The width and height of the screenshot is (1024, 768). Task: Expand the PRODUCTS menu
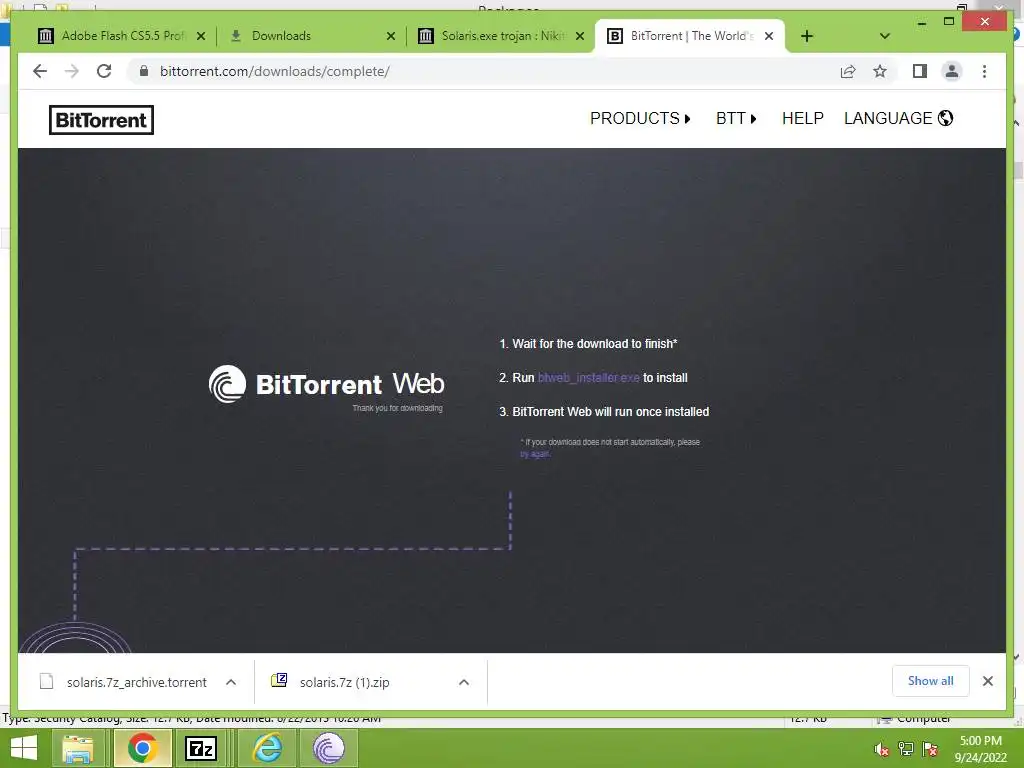640,118
